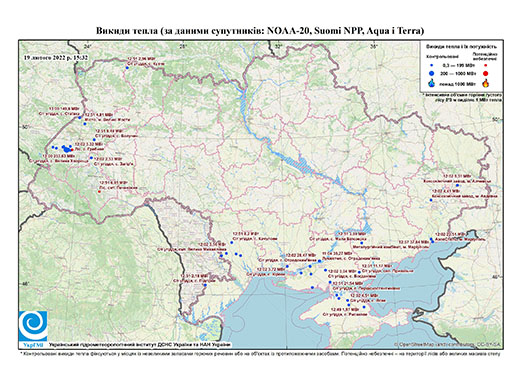Click the 200 — 1000 МВт legend label

point(459,73)
